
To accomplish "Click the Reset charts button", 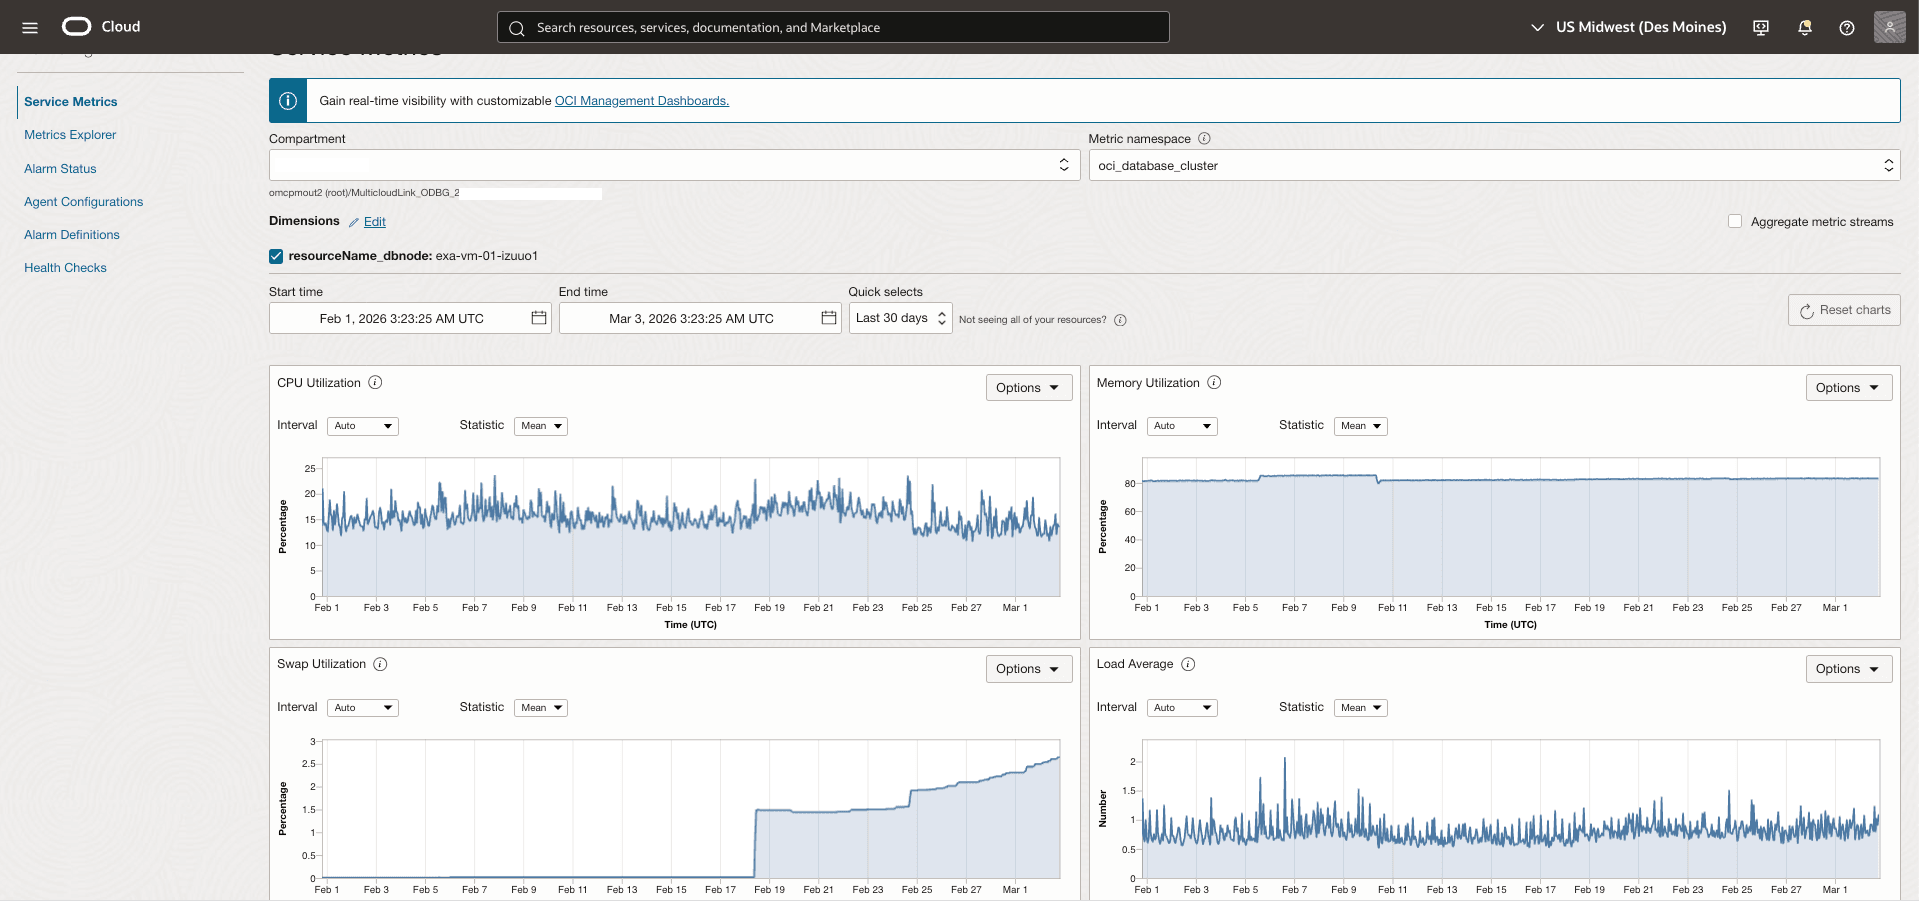I will coord(1843,310).
